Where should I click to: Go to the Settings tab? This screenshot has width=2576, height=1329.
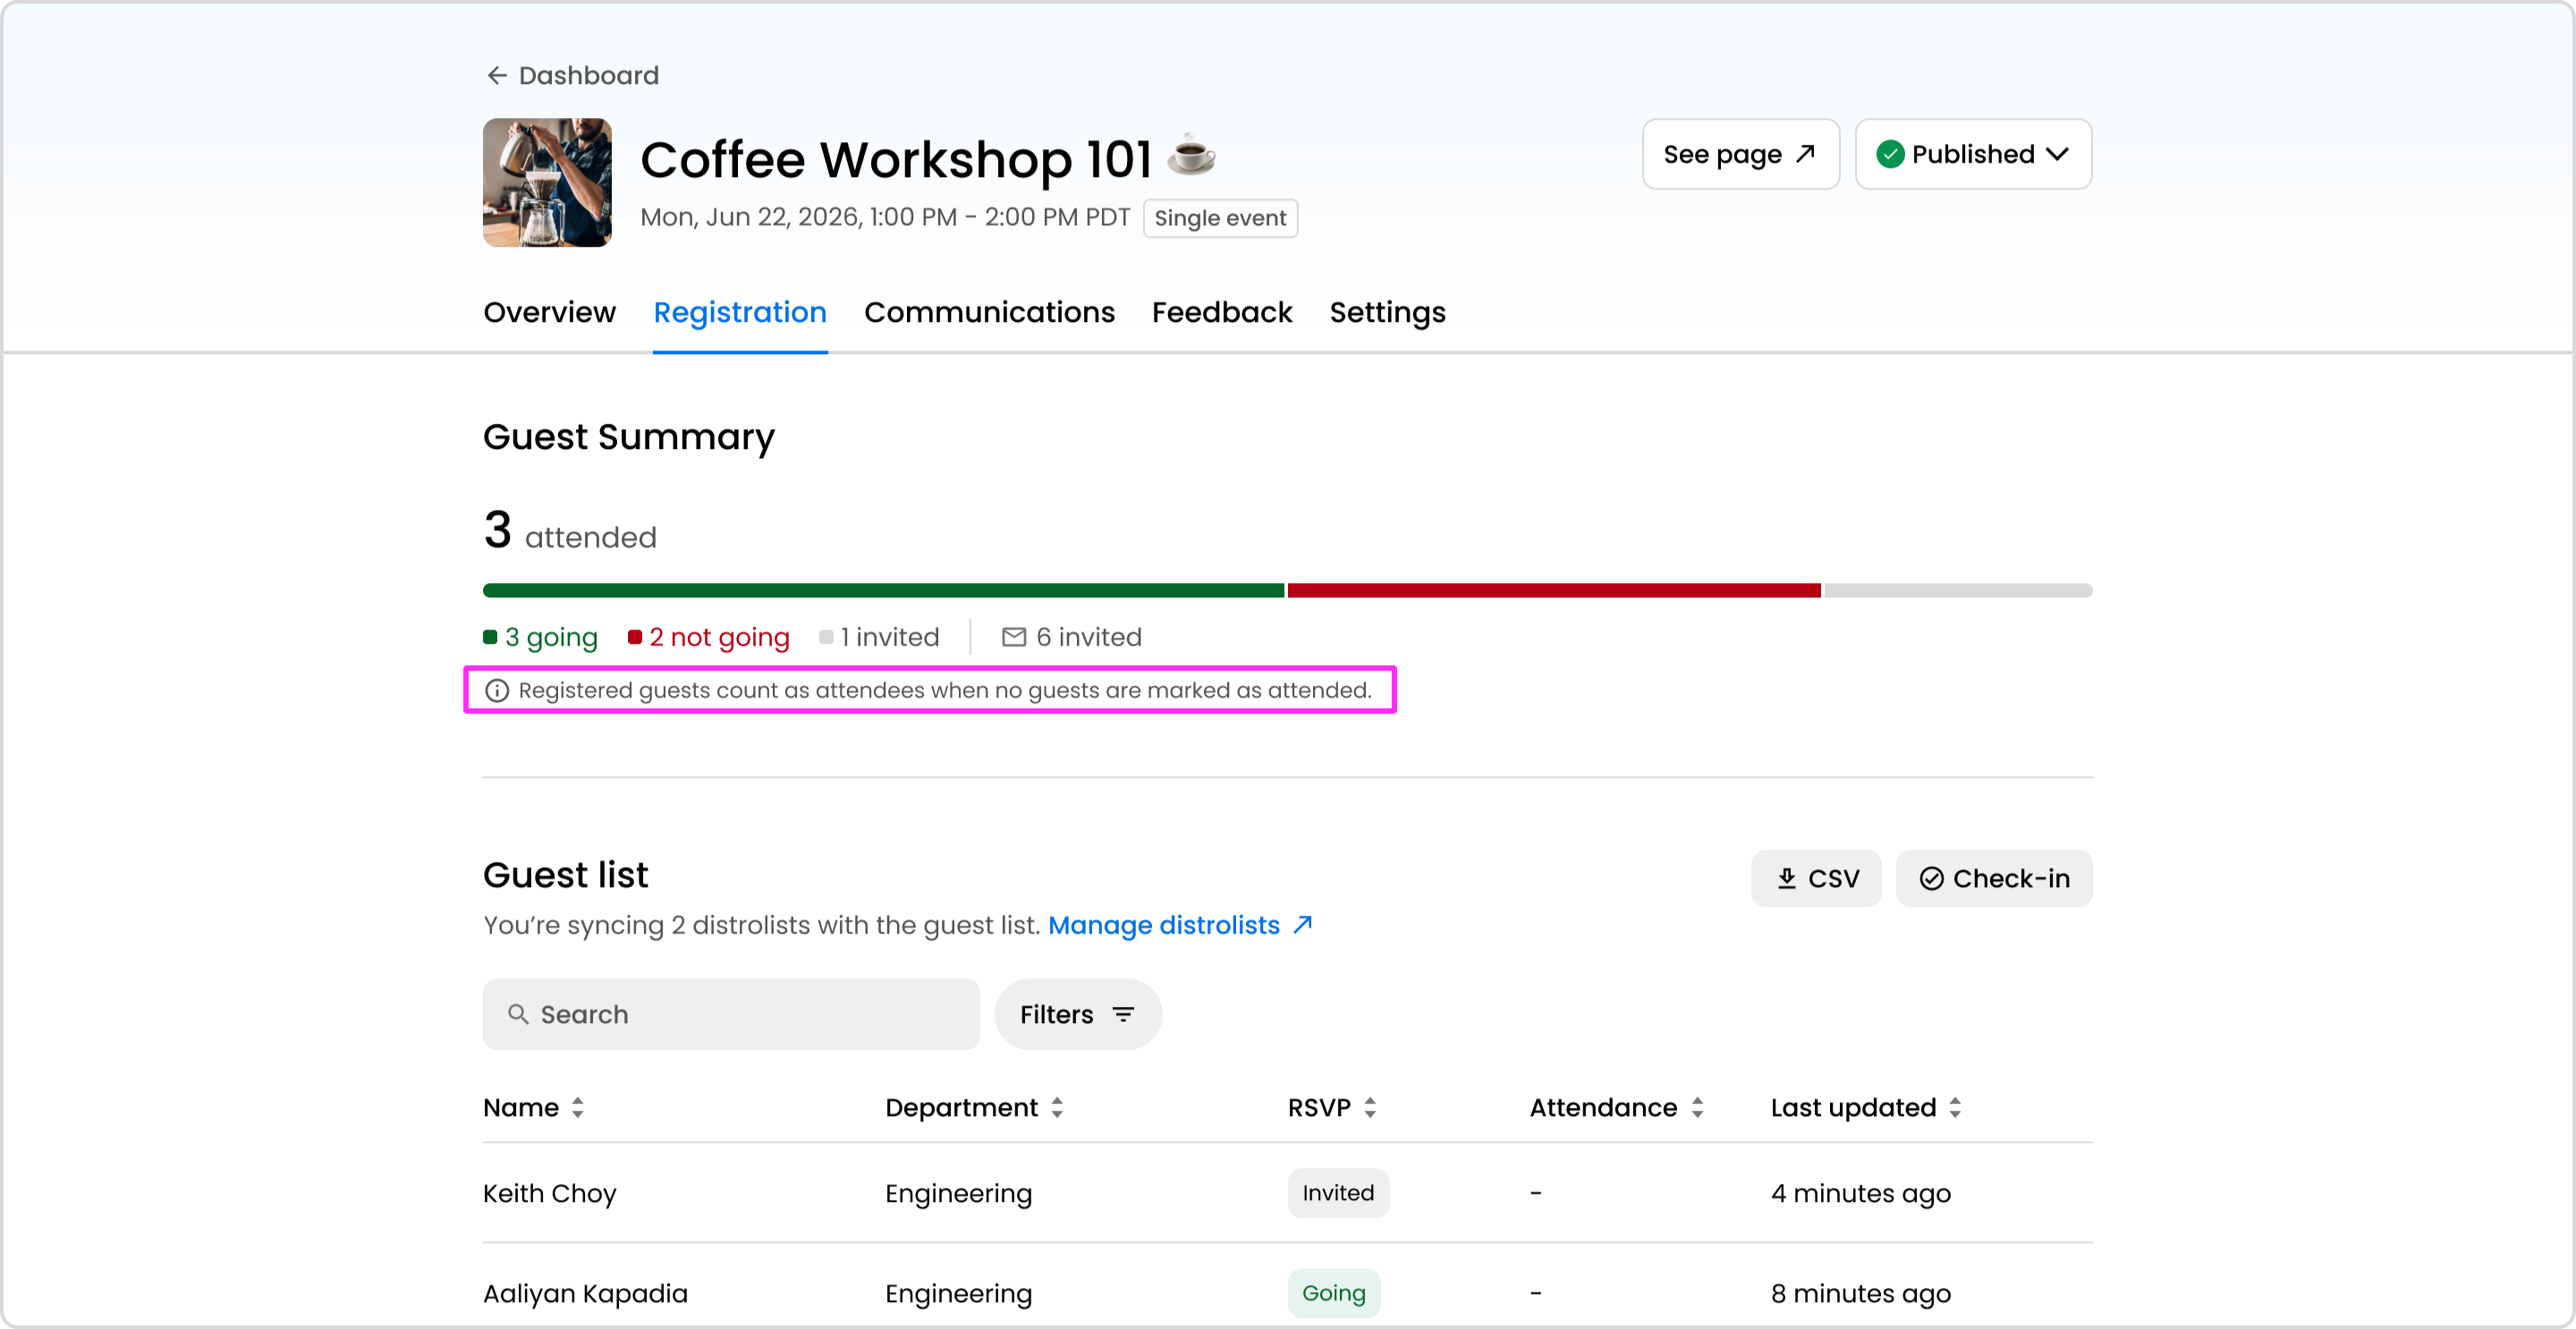coord(1387,313)
